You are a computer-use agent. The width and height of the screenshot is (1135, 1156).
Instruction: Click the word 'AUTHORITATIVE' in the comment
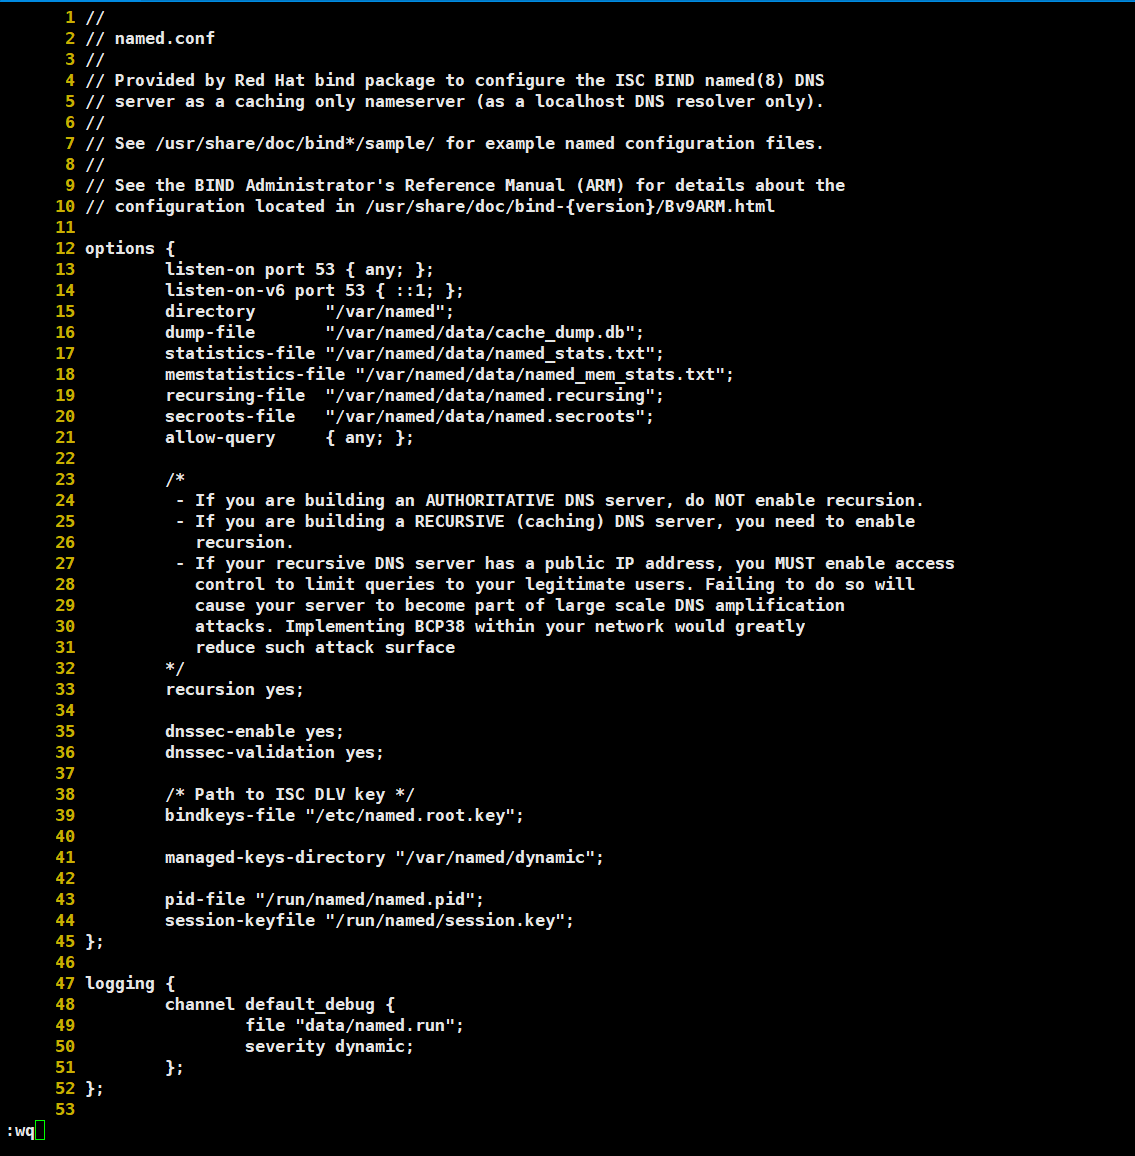click(489, 501)
